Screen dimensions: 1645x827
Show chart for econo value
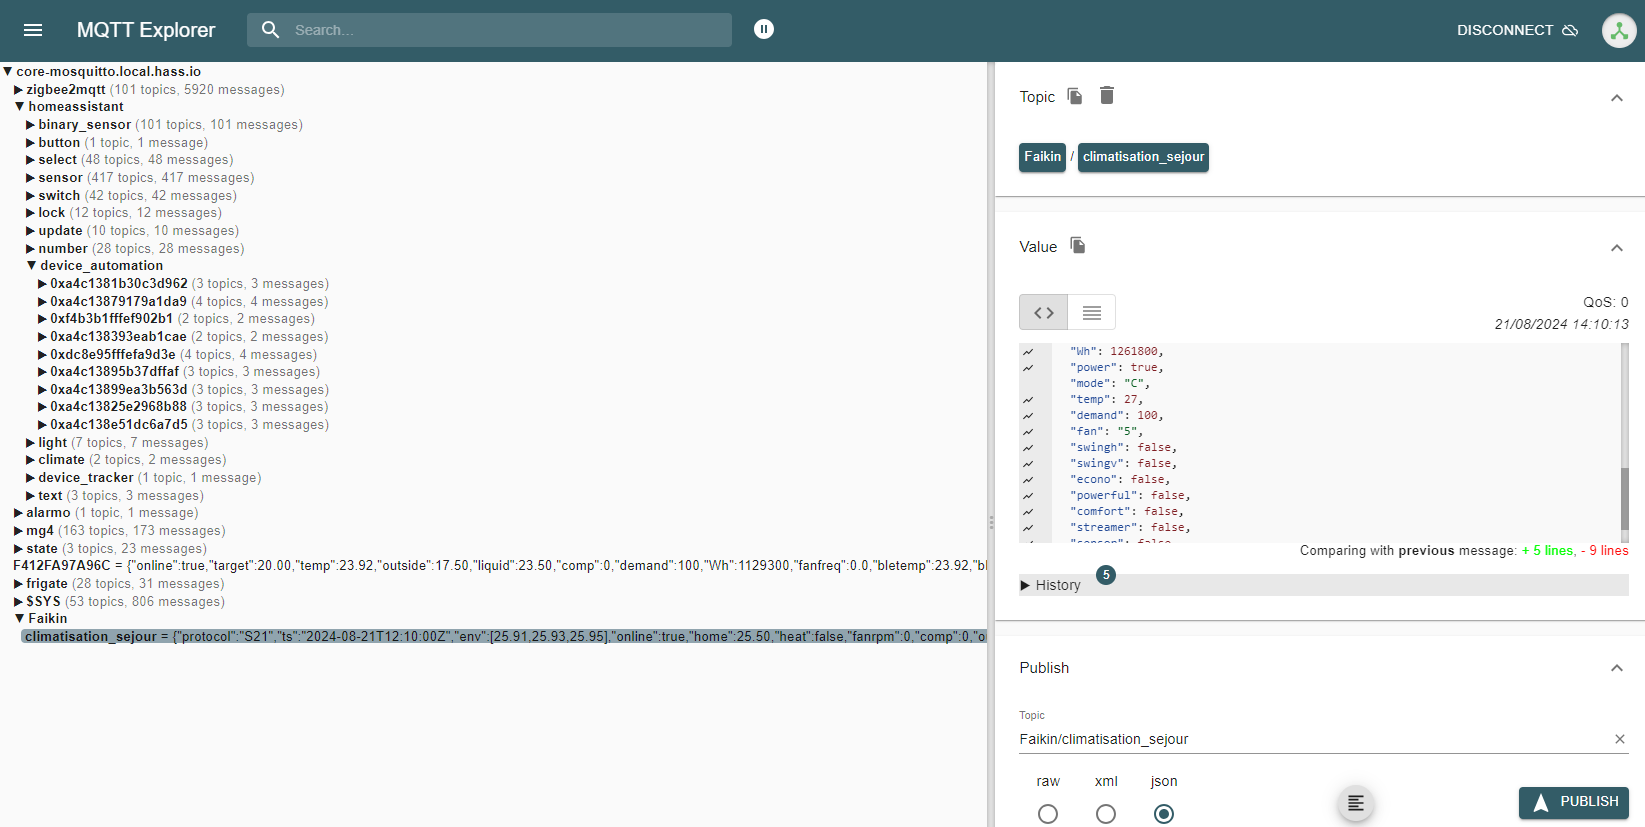pyautogui.click(x=1028, y=480)
